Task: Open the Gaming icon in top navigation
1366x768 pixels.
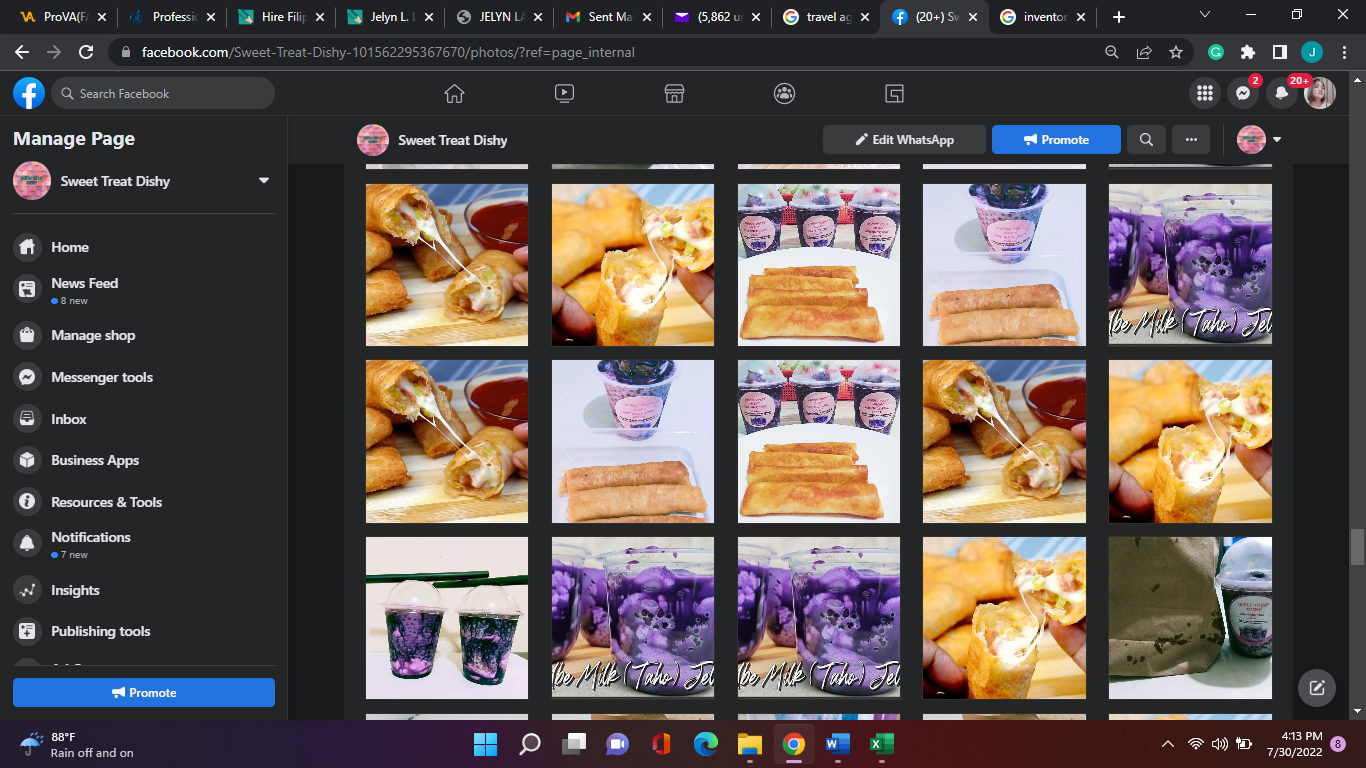Action: pyautogui.click(x=894, y=93)
